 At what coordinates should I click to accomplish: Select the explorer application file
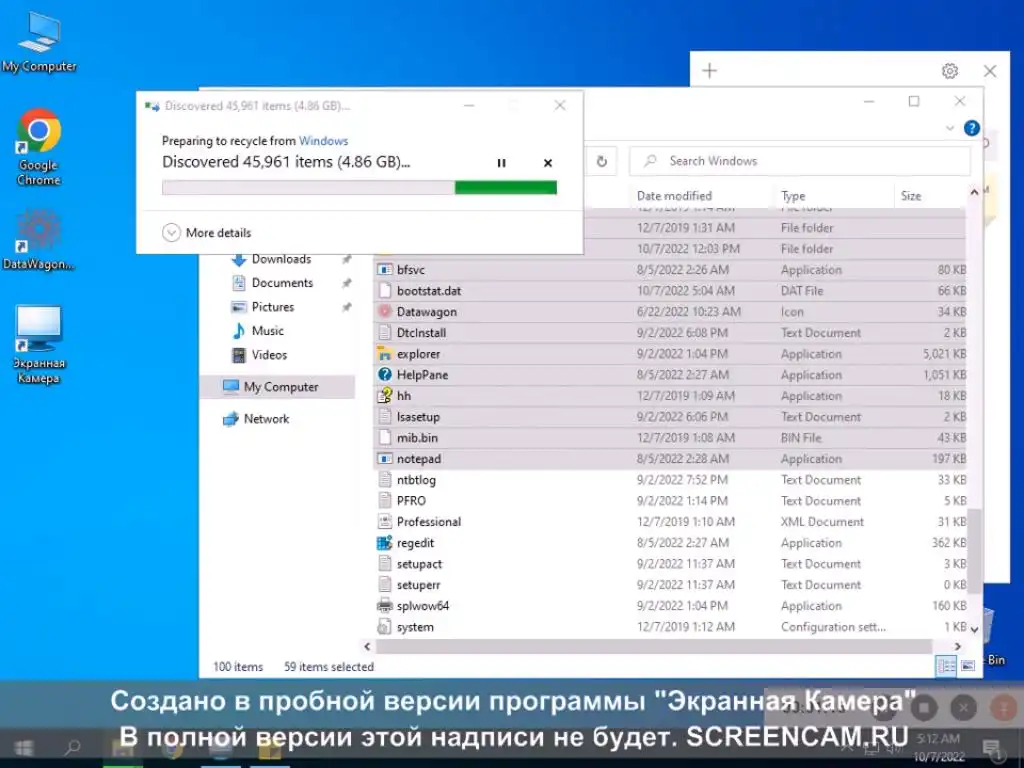click(670, 354)
